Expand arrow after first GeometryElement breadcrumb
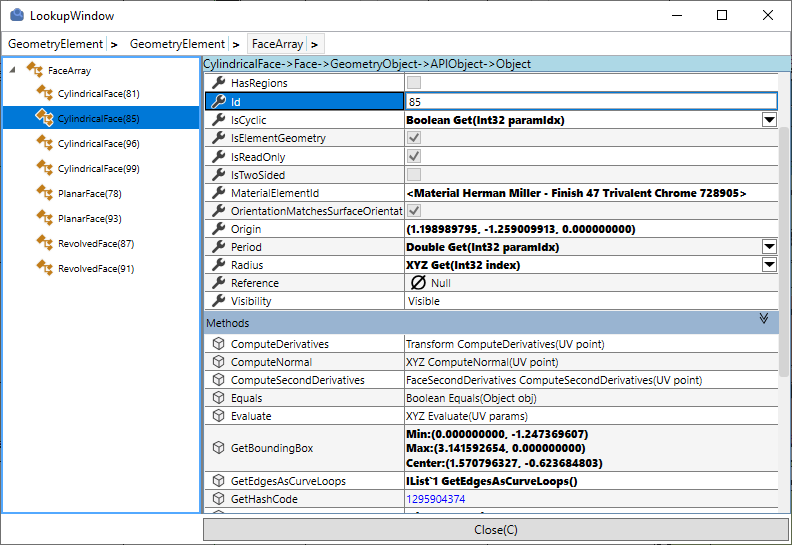792x545 pixels. coord(114,44)
